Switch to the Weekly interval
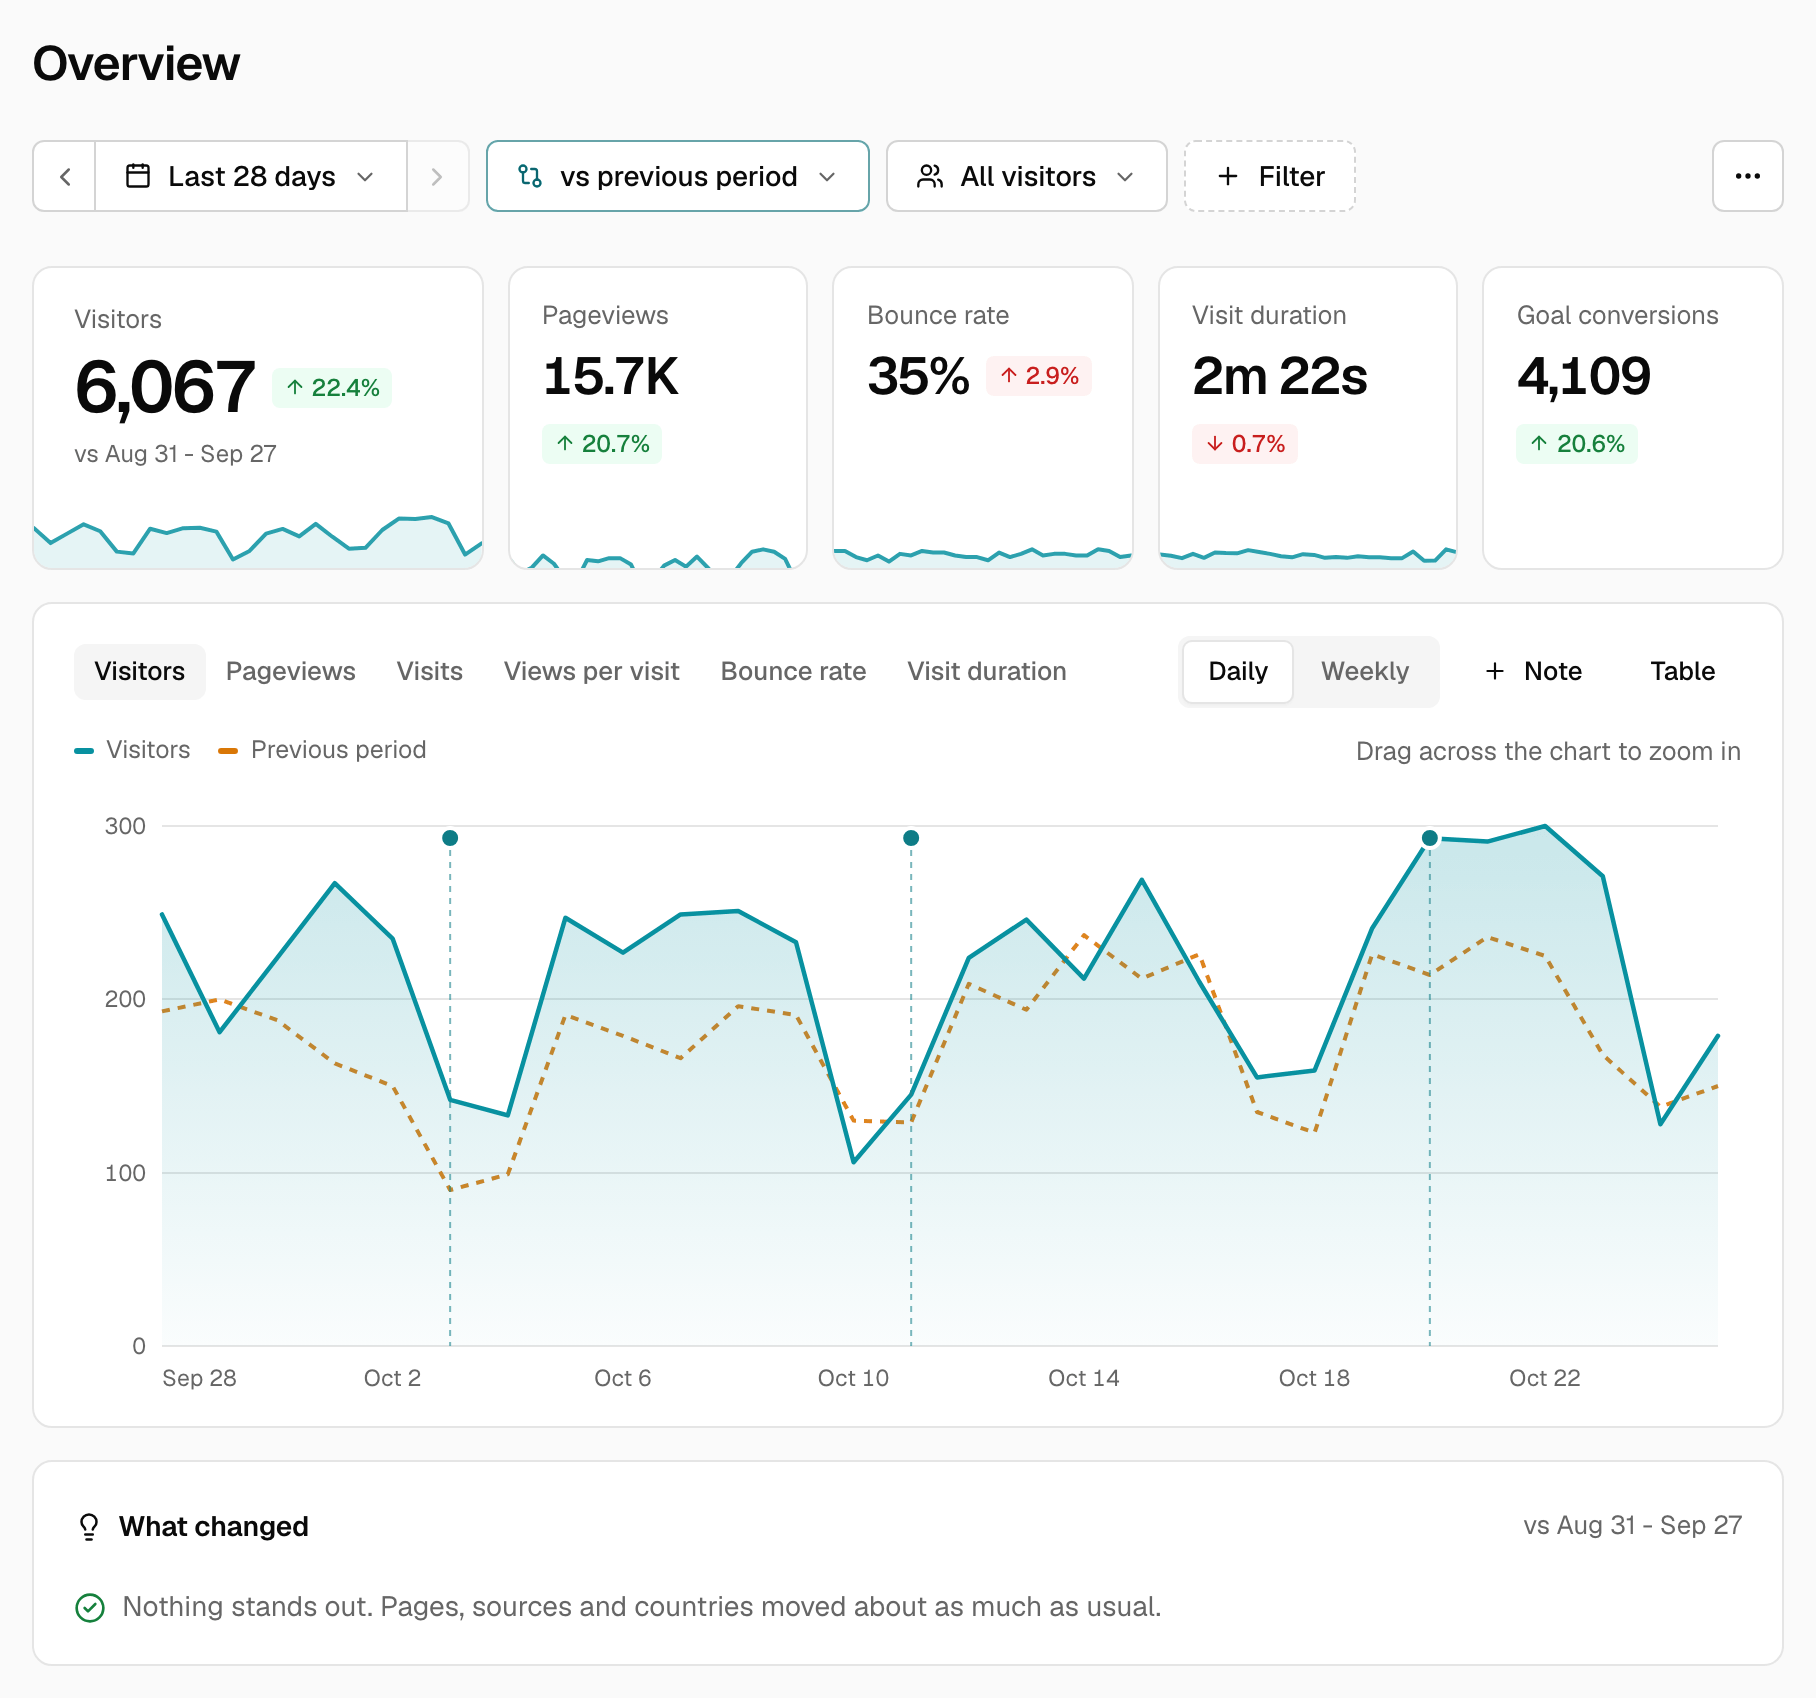 pos(1365,671)
